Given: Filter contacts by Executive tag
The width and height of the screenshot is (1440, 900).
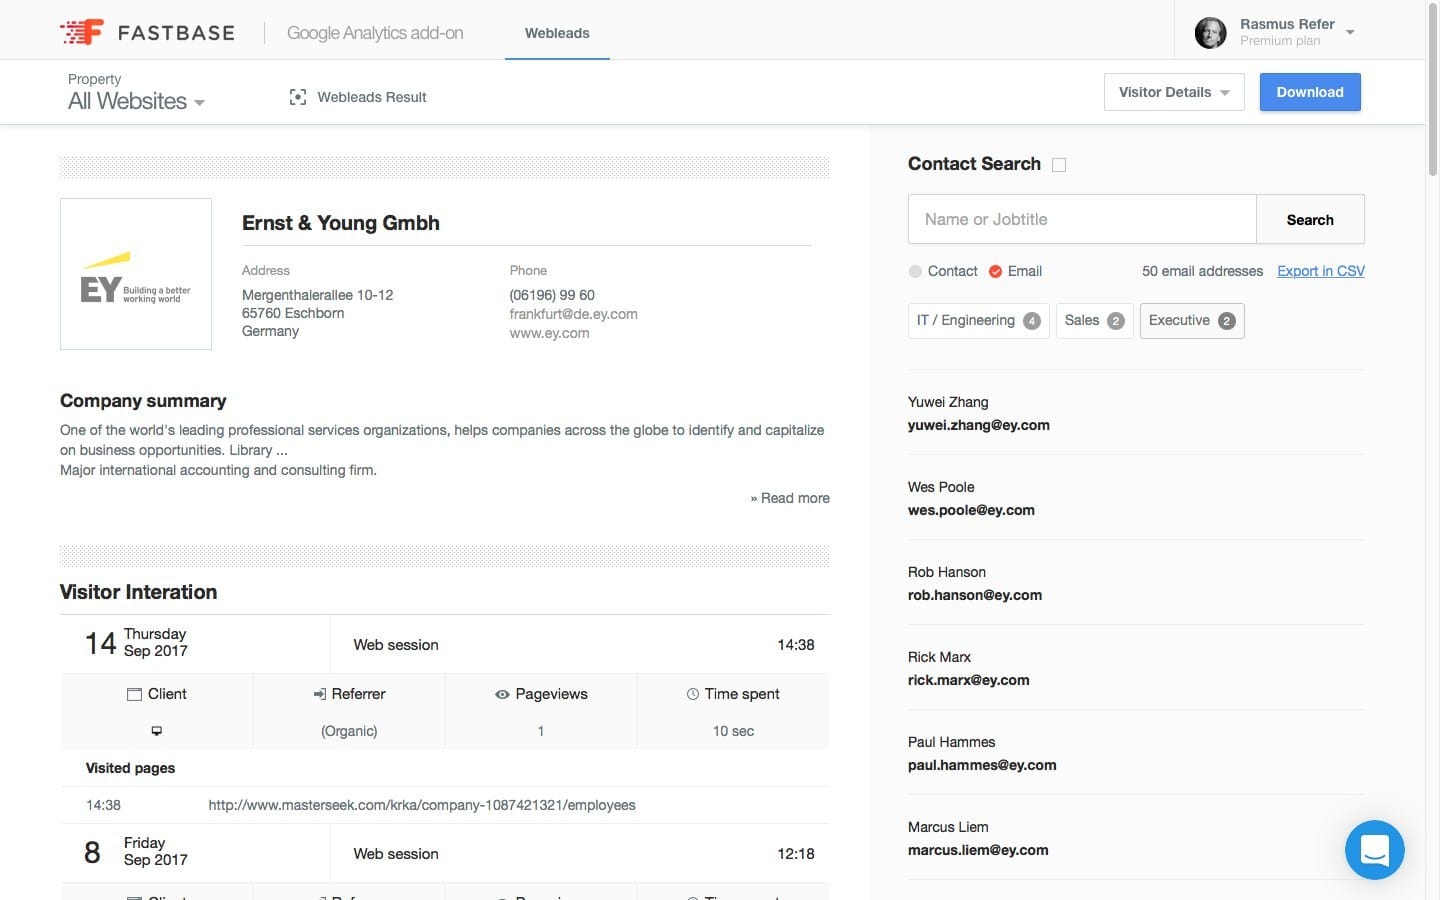Looking at the screenshot, I should point(1192,321).
